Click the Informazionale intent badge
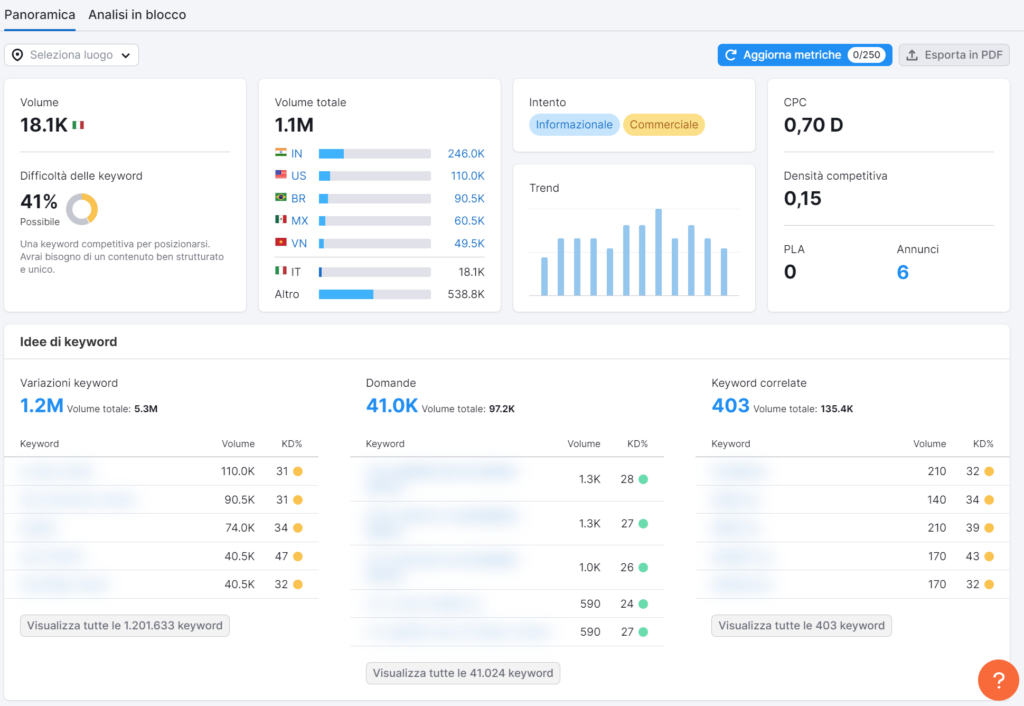The width and height of the screenshot is (1024, 706). point(572,124)
